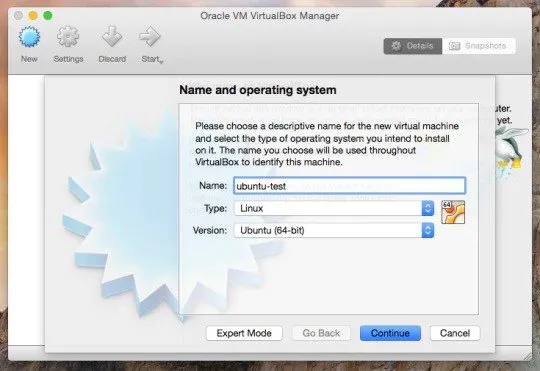Click the gear icon in Details tab
The width and height of the screenshot is (540, 371).
tap(396, 46)
